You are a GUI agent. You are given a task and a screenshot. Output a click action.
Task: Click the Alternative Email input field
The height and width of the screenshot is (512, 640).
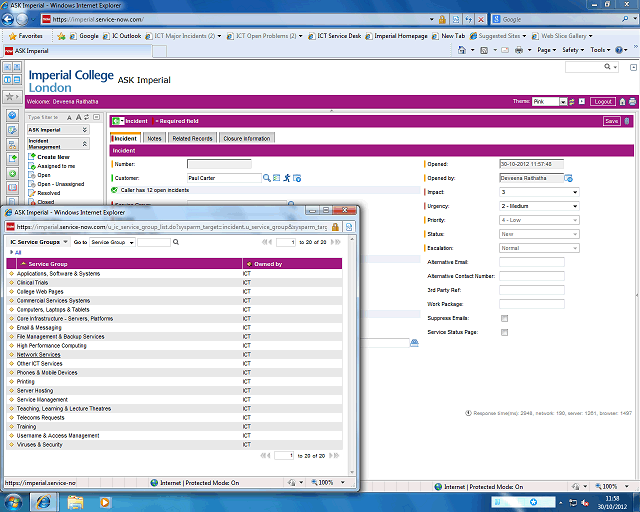(x=531, y=262)
